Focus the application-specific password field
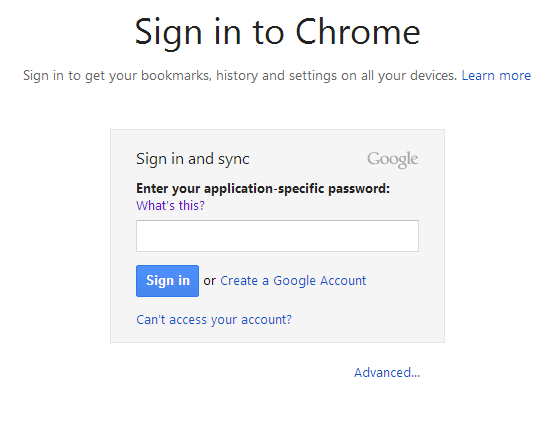Viewport: 554px width, 422px height. click(x=277, y=236)
